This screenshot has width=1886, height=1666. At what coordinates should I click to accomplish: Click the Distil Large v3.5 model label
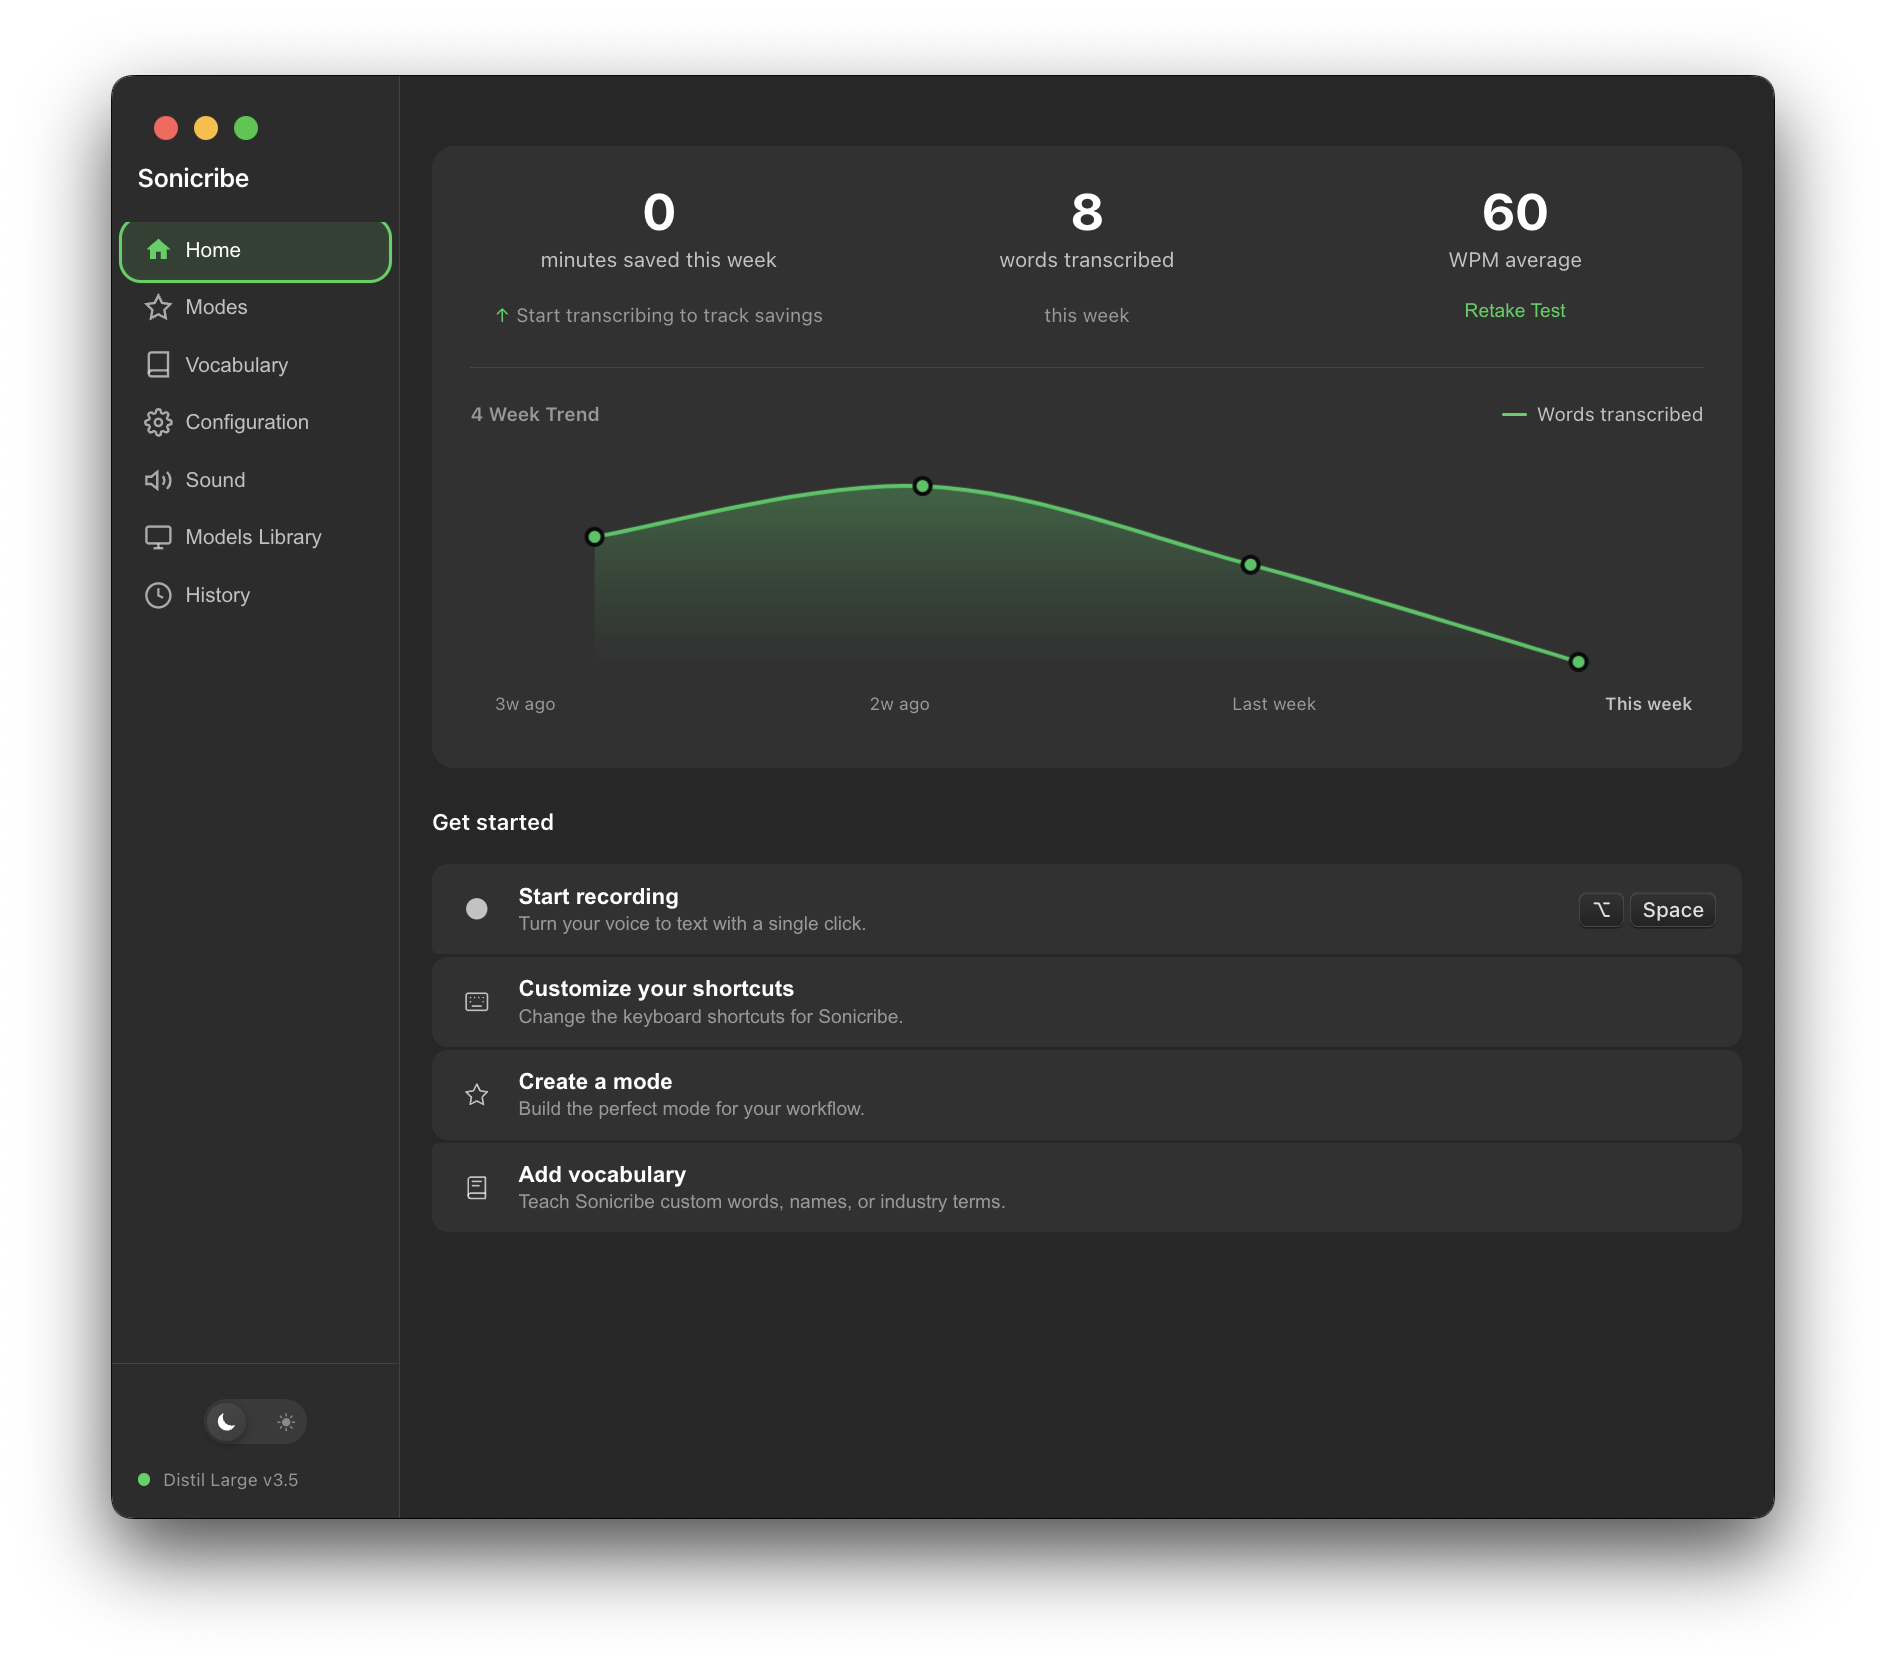[x=231, y=1480]
